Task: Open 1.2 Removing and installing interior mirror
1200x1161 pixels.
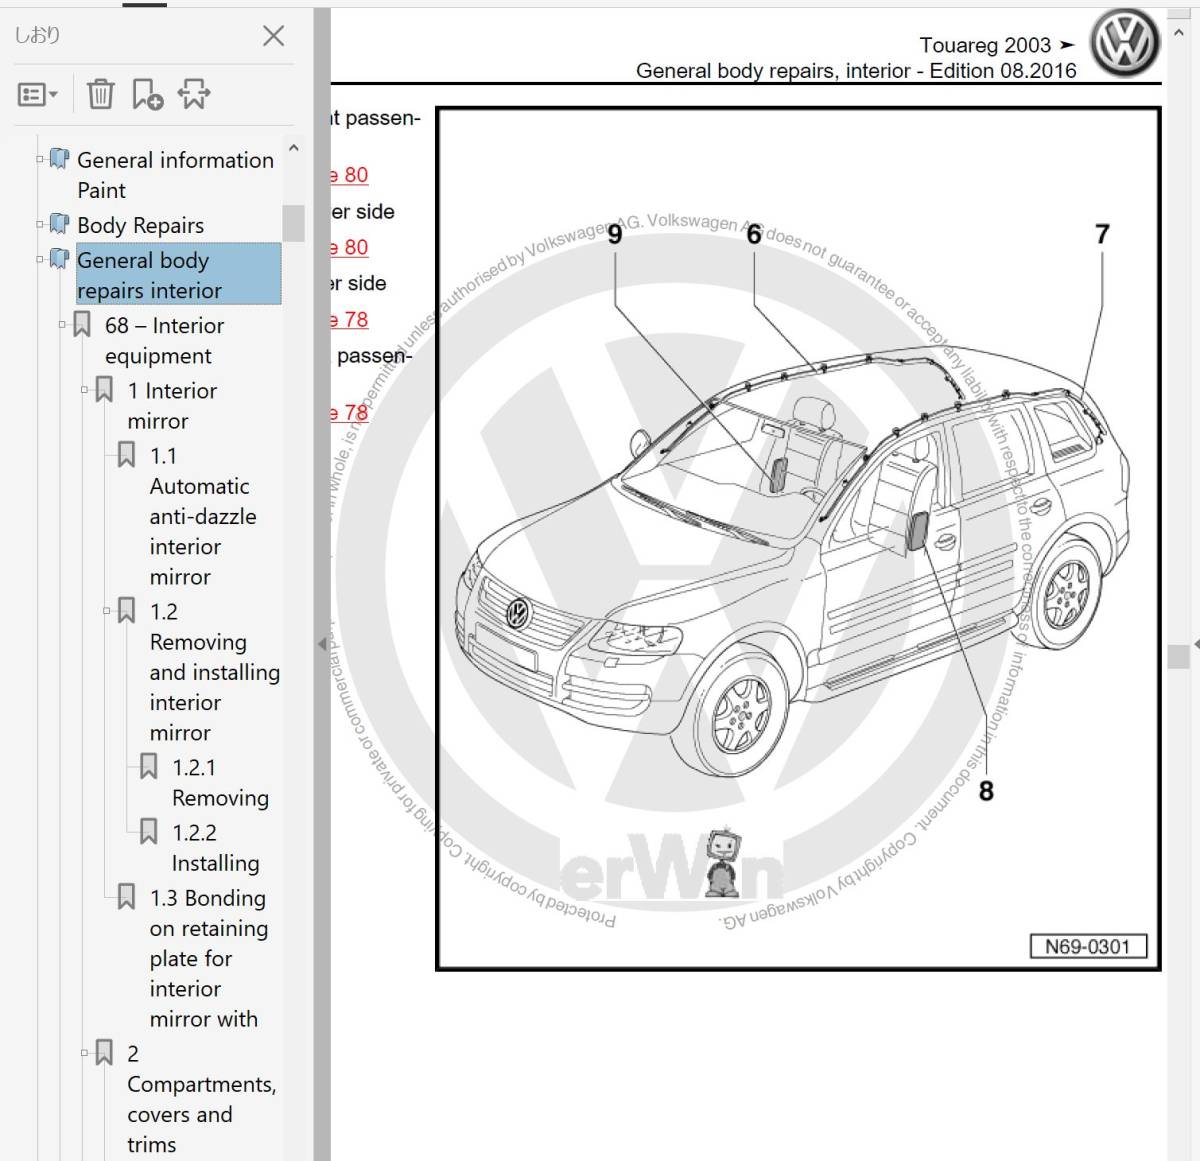Action: click(214, 672)
